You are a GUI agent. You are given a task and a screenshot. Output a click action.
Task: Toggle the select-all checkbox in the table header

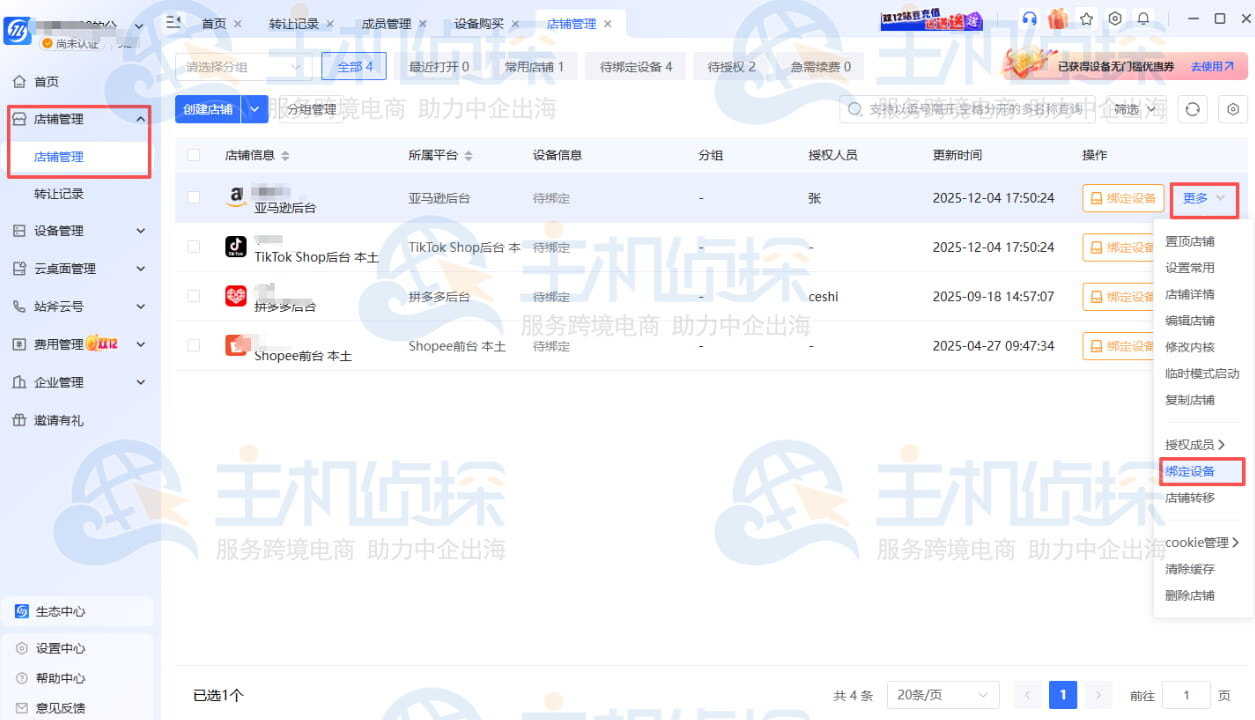click(193, 154)
